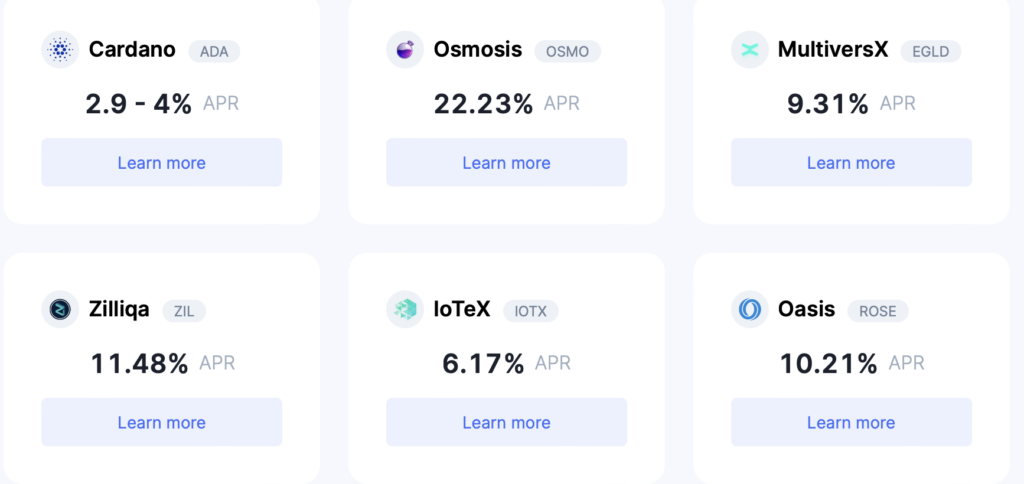Select the EGLD ticker badge

pyautogui.click(x=931, y=52)
